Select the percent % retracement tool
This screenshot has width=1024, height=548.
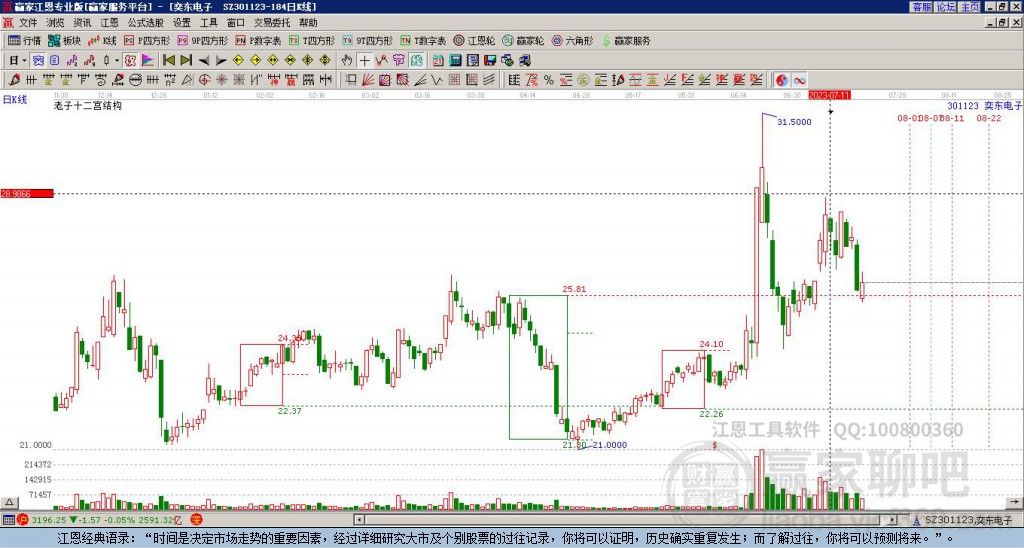[549, 80]
